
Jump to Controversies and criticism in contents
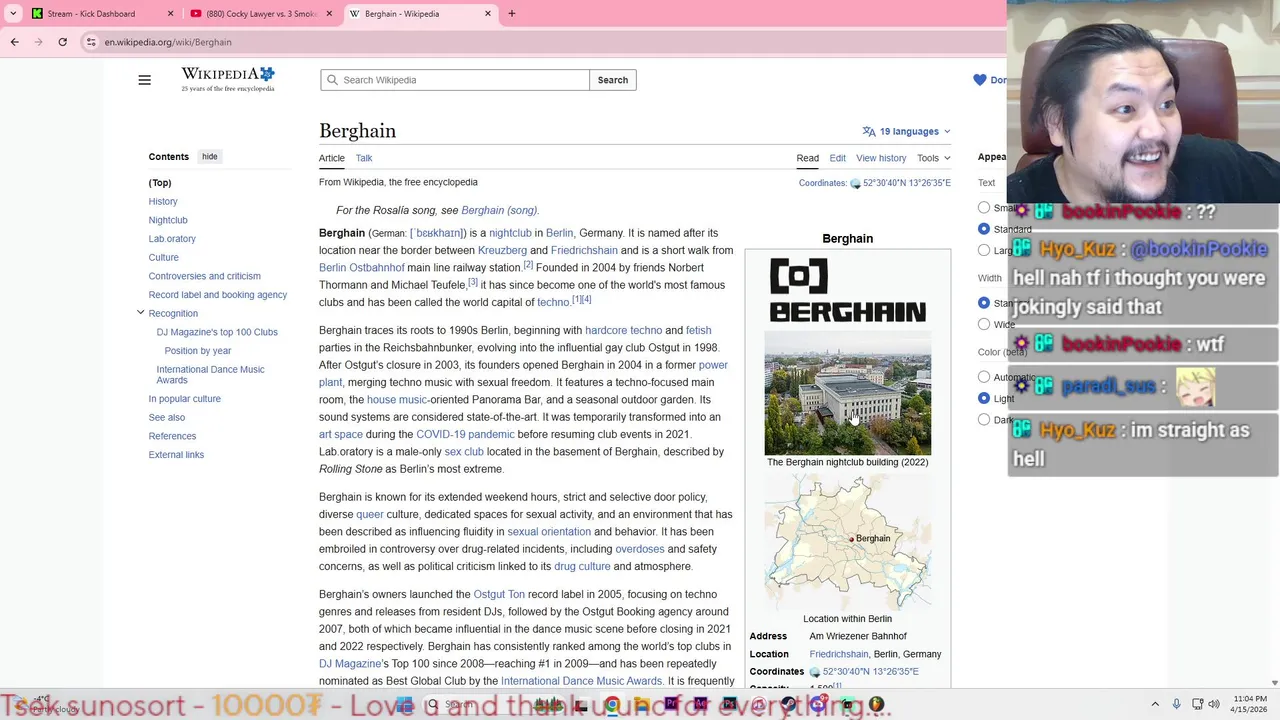(x=205, y=276)
